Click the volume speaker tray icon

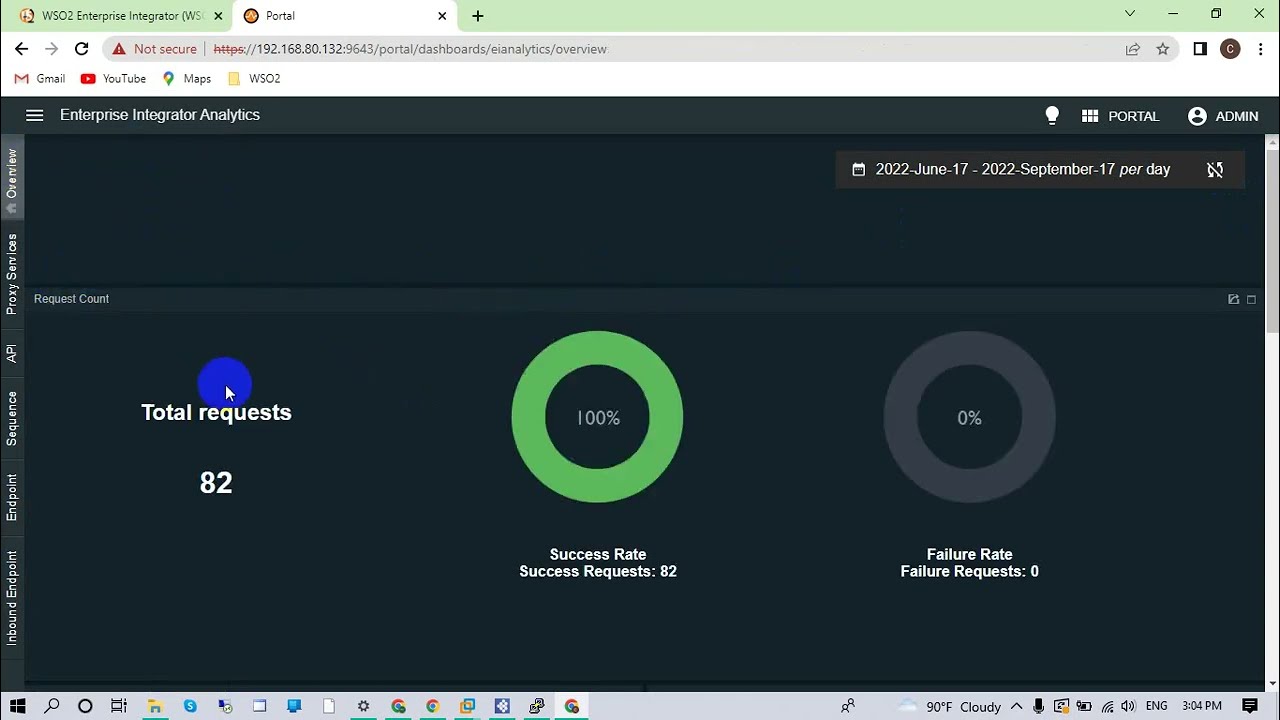click(x=1127, y=706)
